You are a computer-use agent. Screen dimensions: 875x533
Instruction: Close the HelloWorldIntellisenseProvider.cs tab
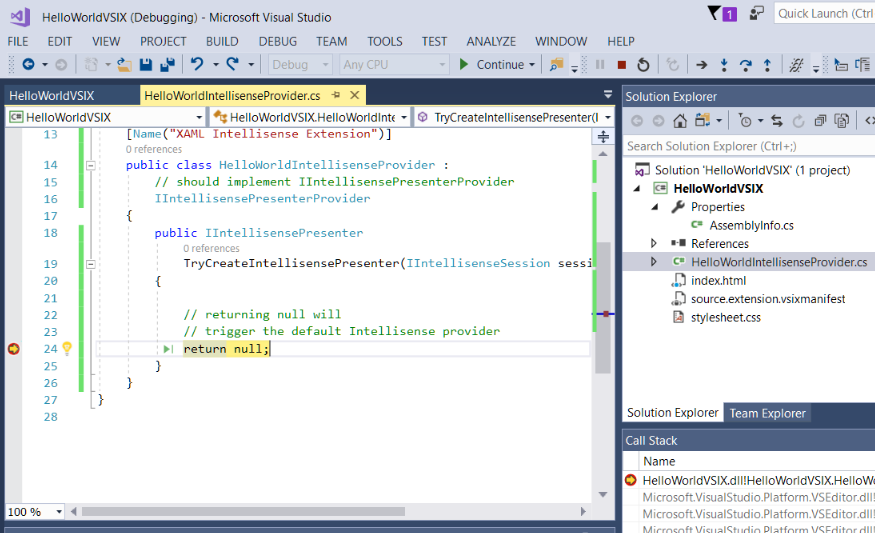(354, 95)
